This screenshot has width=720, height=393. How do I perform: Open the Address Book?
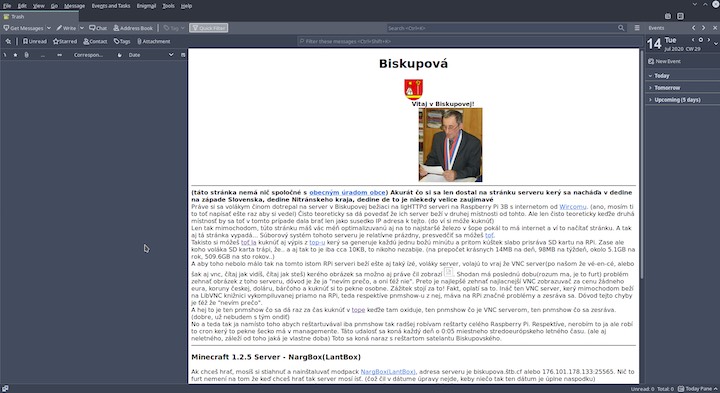coord(133,28)
